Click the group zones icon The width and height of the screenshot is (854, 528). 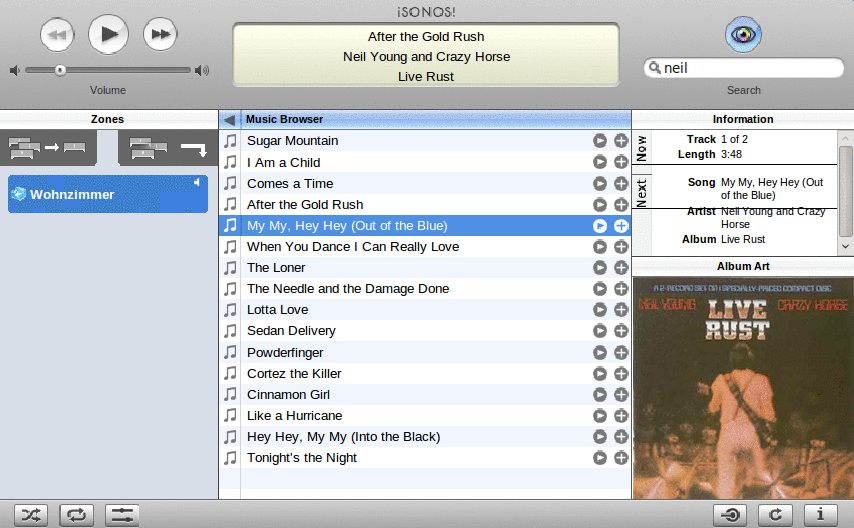48,147
